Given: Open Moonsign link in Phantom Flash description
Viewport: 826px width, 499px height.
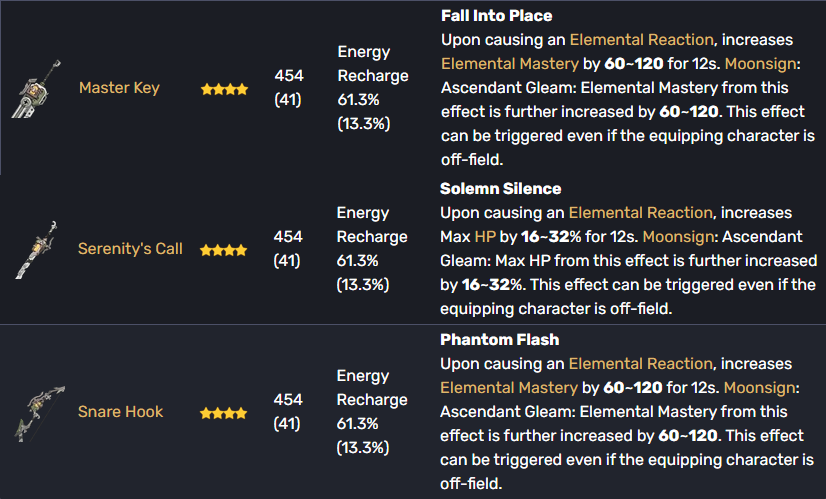Looking at the screenshot, I should click(758, 388).
